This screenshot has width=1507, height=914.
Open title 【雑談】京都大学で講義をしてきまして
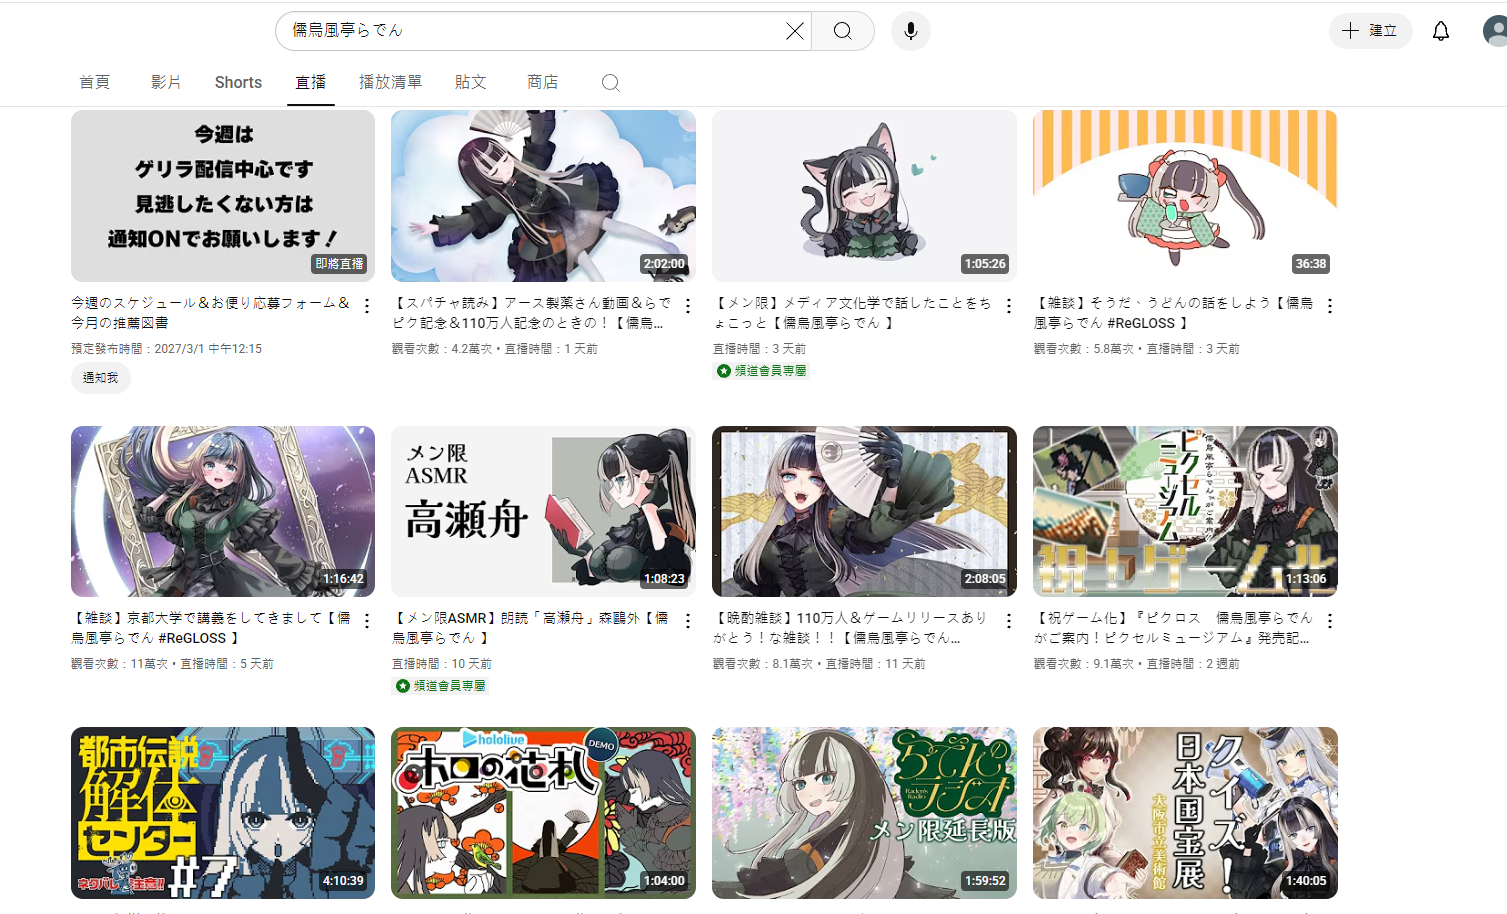210,628
